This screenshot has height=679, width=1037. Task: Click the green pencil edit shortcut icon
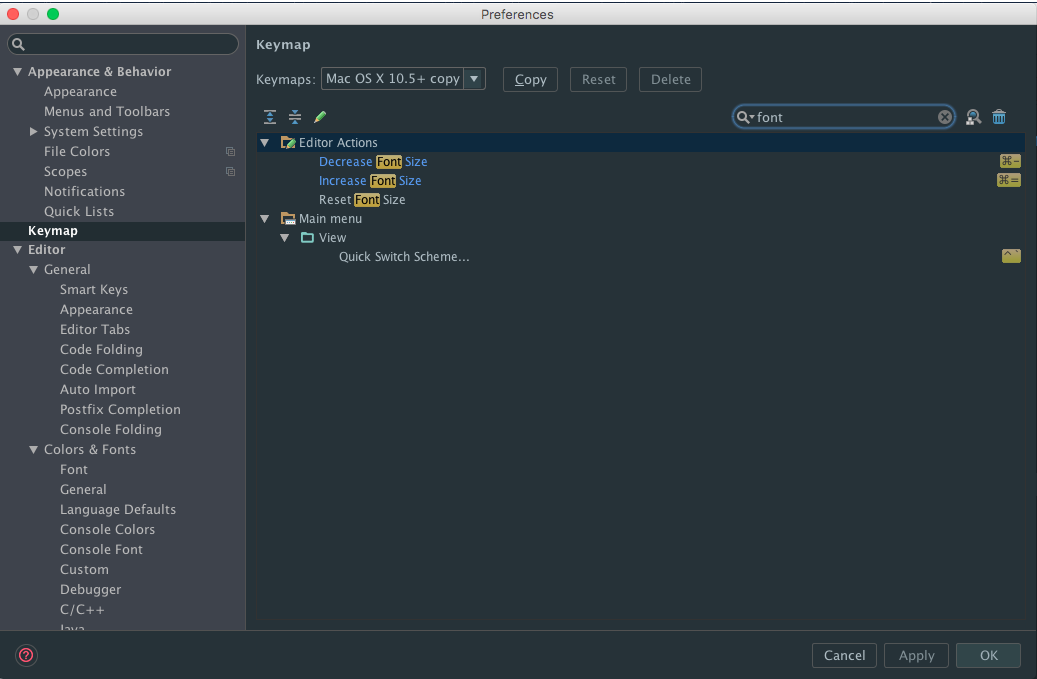320,117
